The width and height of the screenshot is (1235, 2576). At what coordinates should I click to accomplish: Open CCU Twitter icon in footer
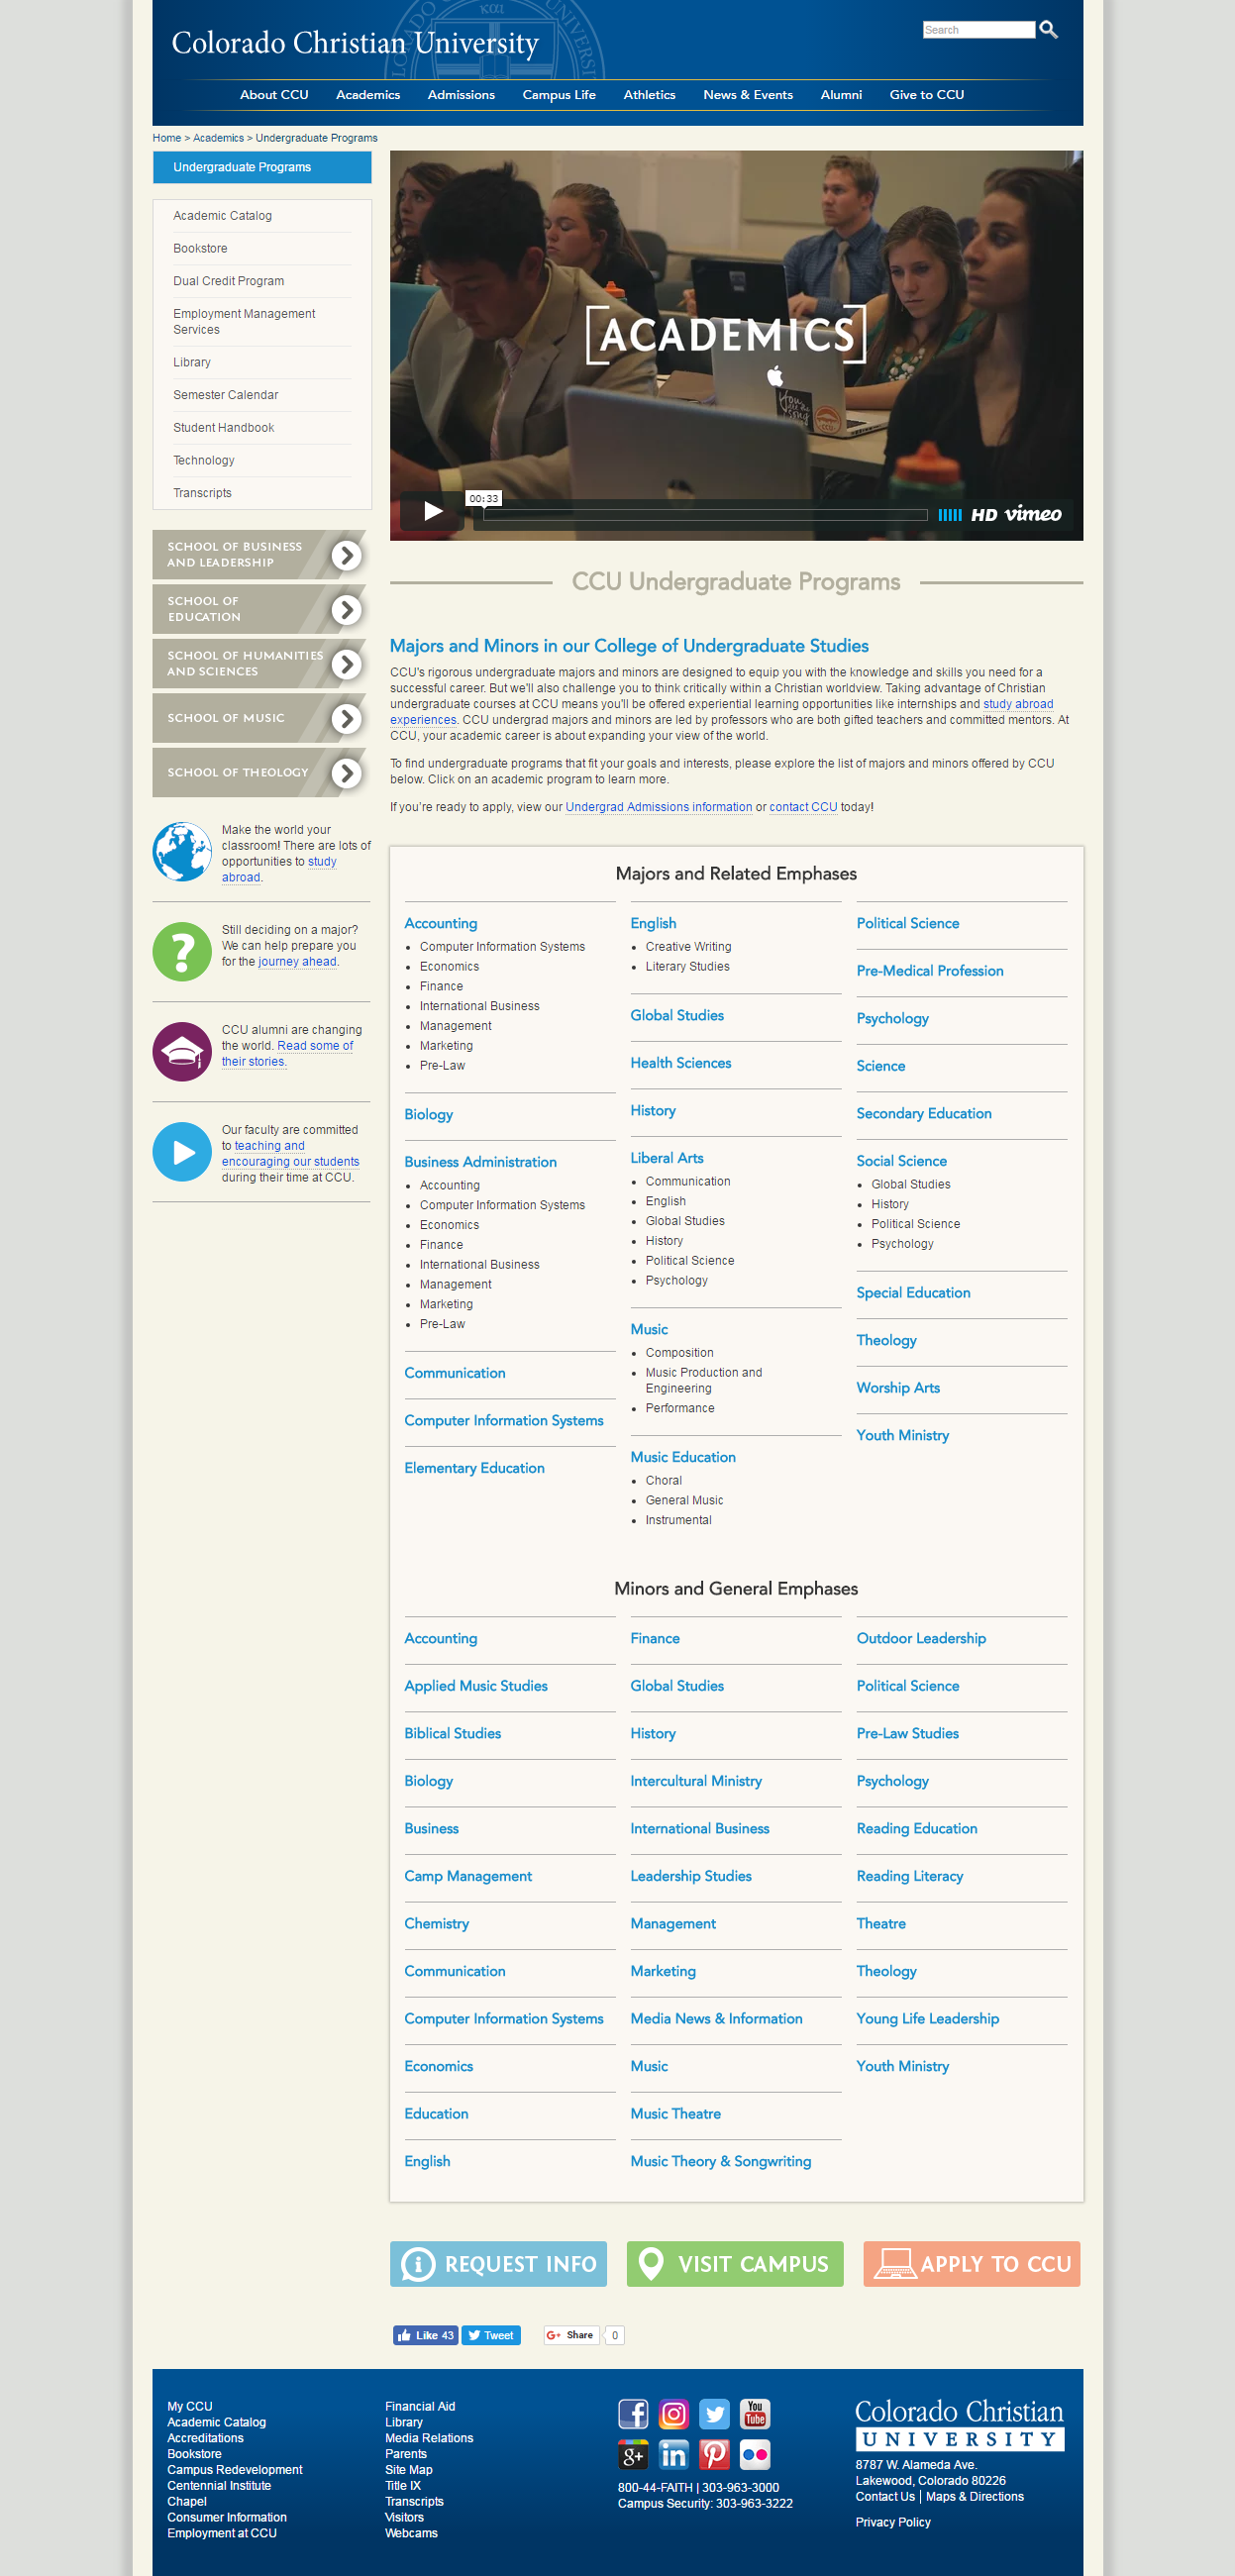tap(714, 2414)
